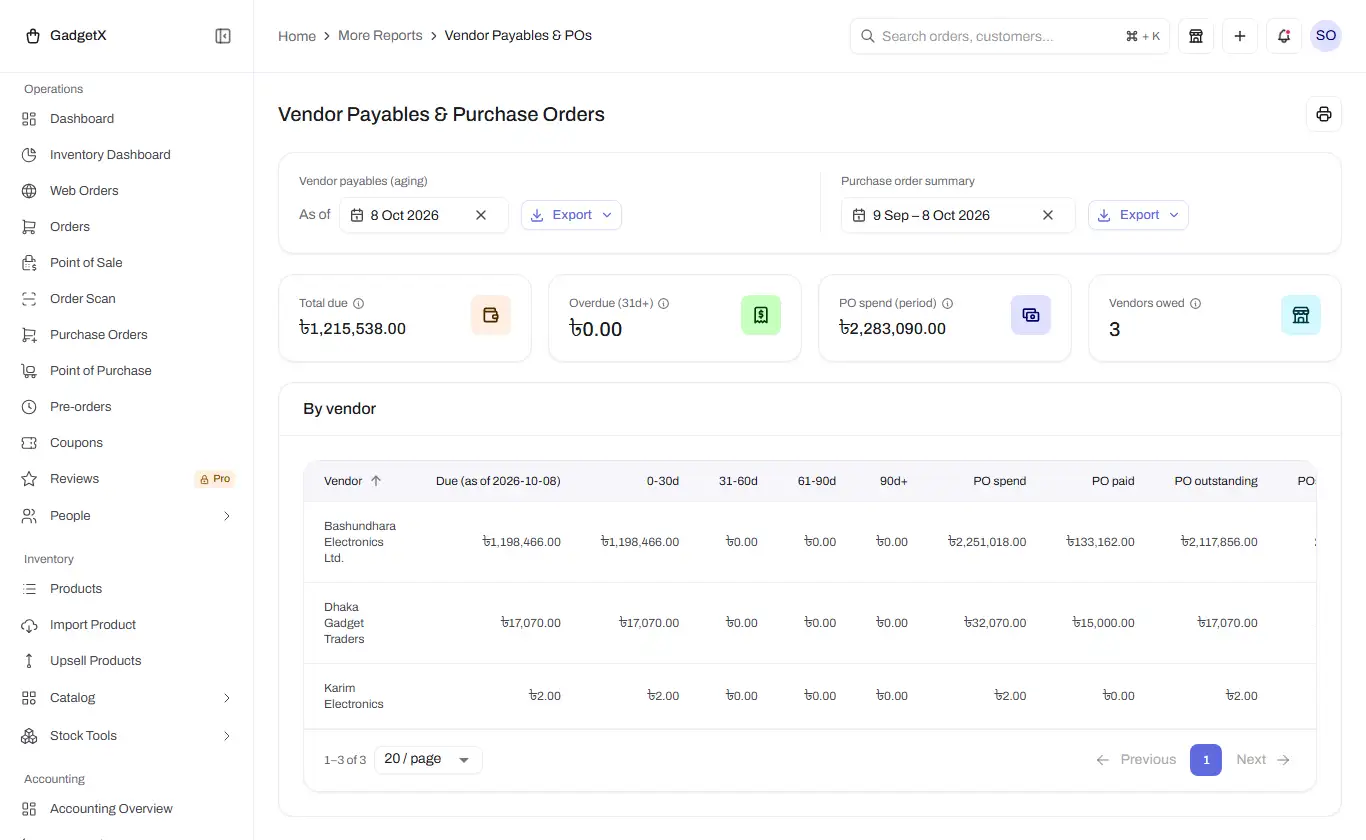Go to Home breadcrumb
Image resolution: width=1366 pixels, height=840 pixels.
point(297,36)
